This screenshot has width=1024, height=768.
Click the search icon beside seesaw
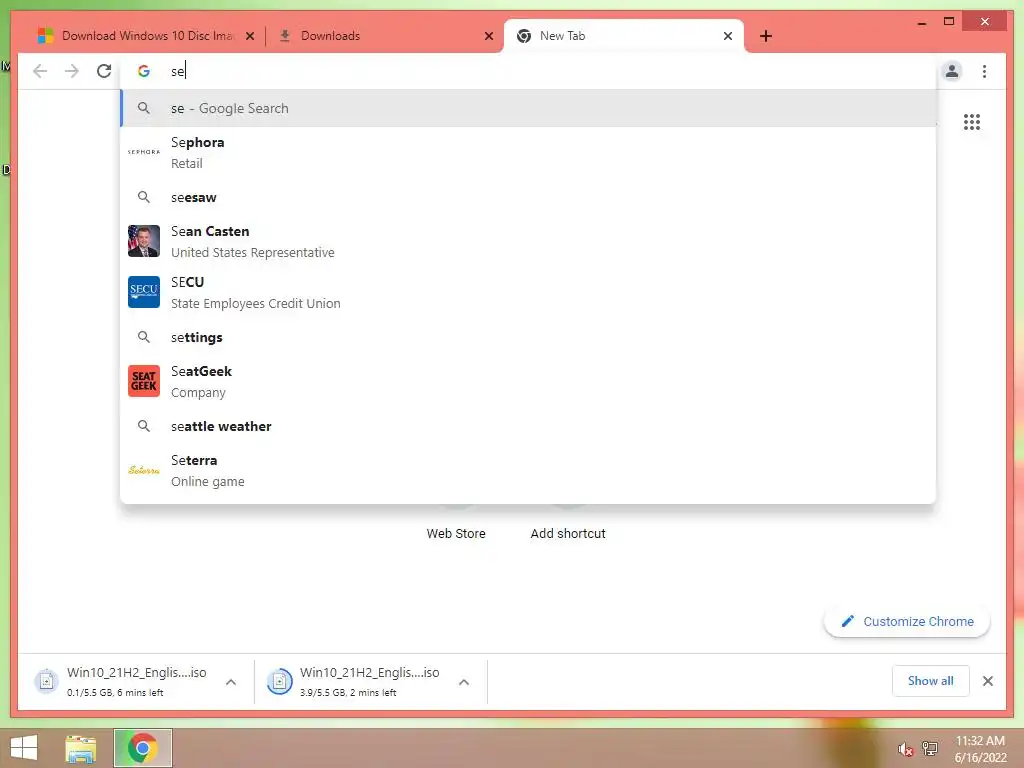click(x=144, y=197)
